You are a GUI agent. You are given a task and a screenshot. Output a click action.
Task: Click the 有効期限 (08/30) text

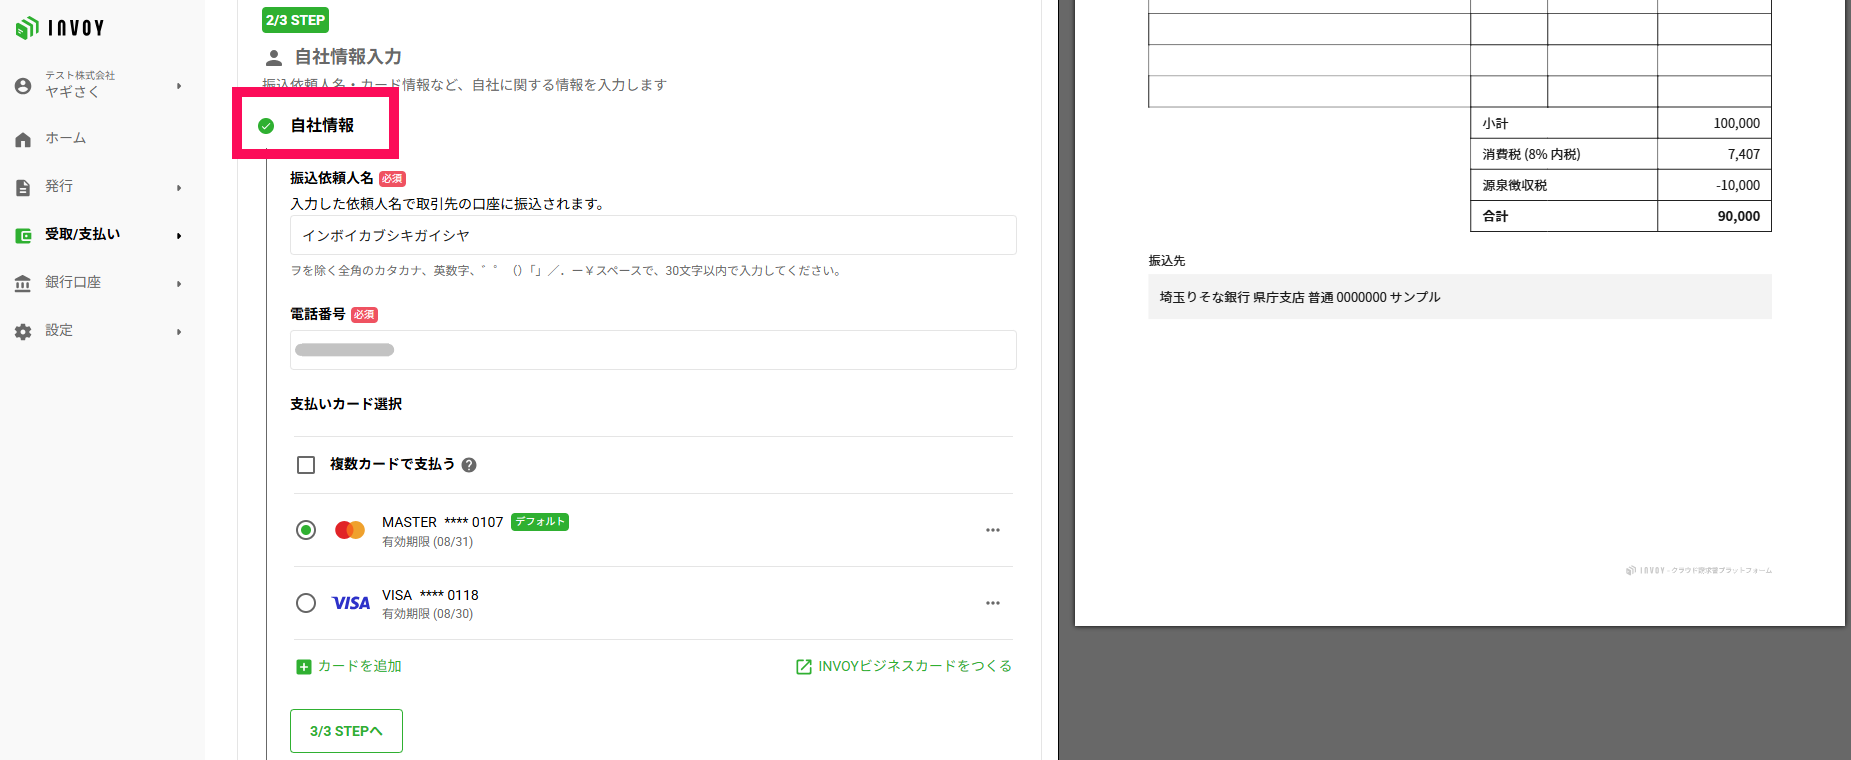pyautogui.click(x=427, y=614)
